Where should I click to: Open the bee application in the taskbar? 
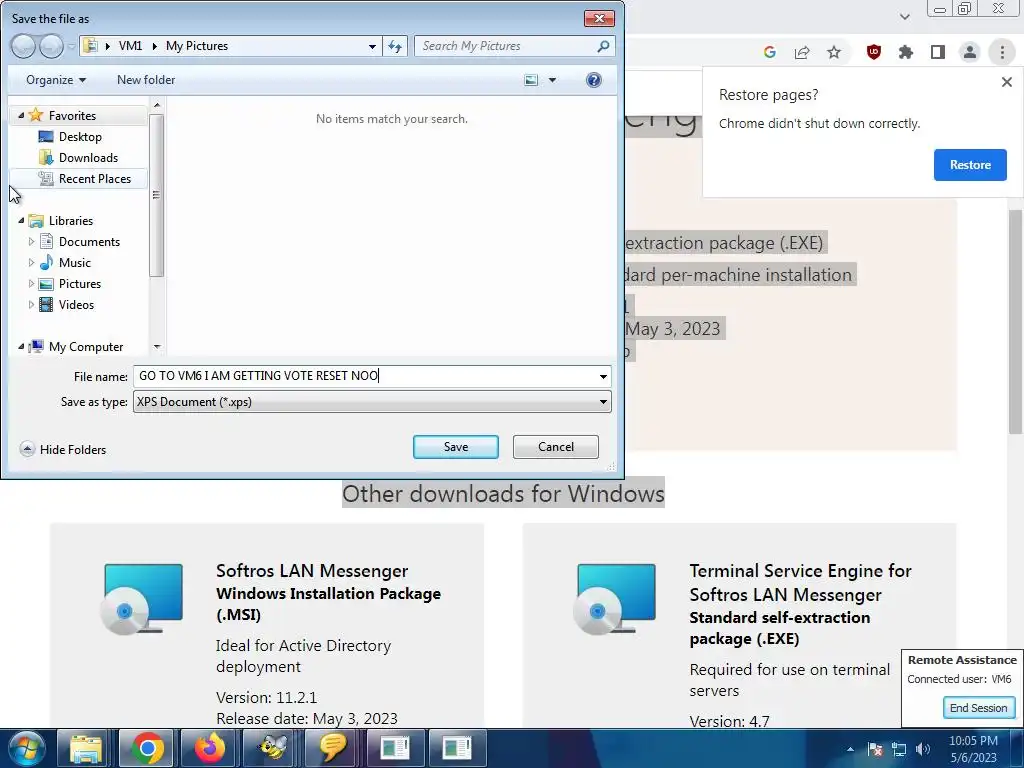coord(271,748)
